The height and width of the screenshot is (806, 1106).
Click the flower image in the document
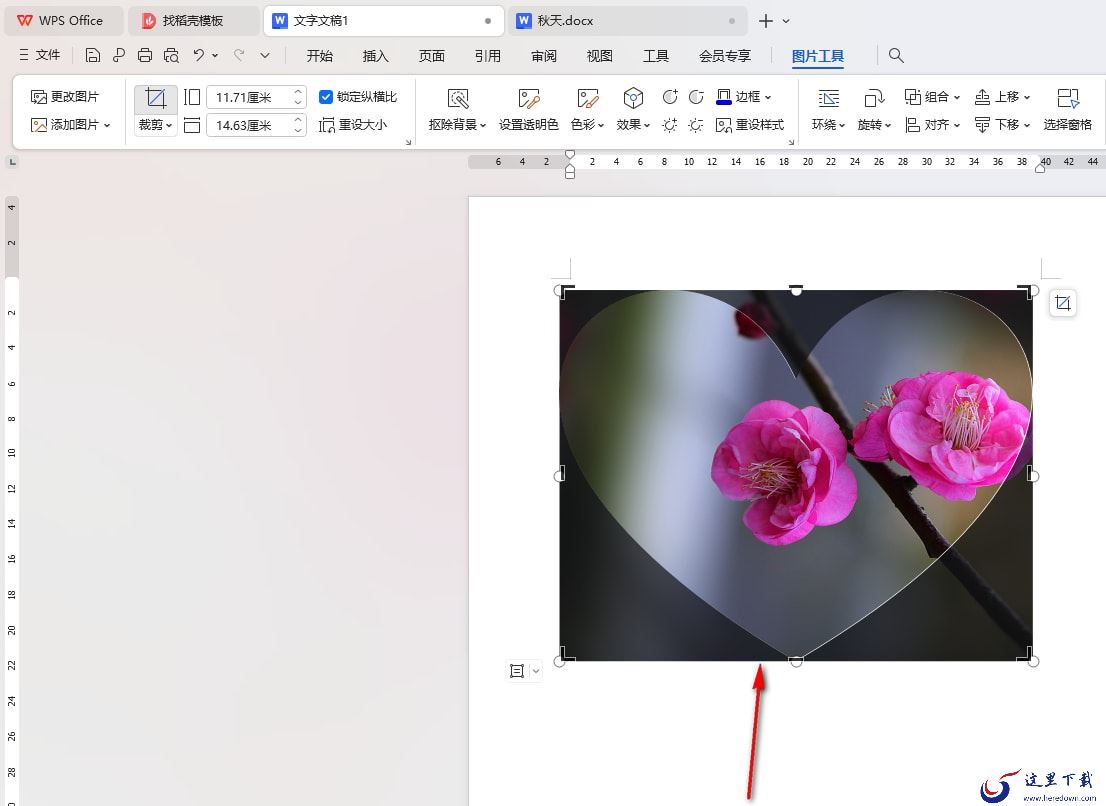(x=796, y=475)
